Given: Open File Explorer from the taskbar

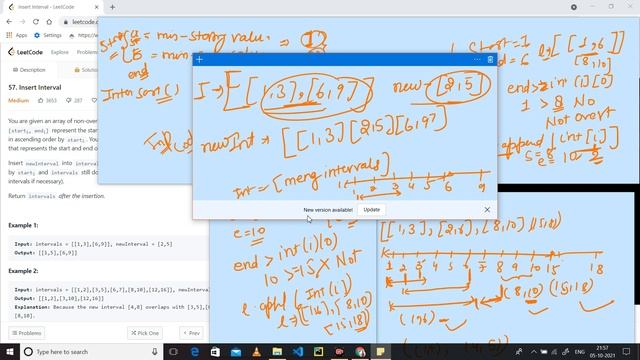Looking at the screenshot, I should click(x=277, y=351).
